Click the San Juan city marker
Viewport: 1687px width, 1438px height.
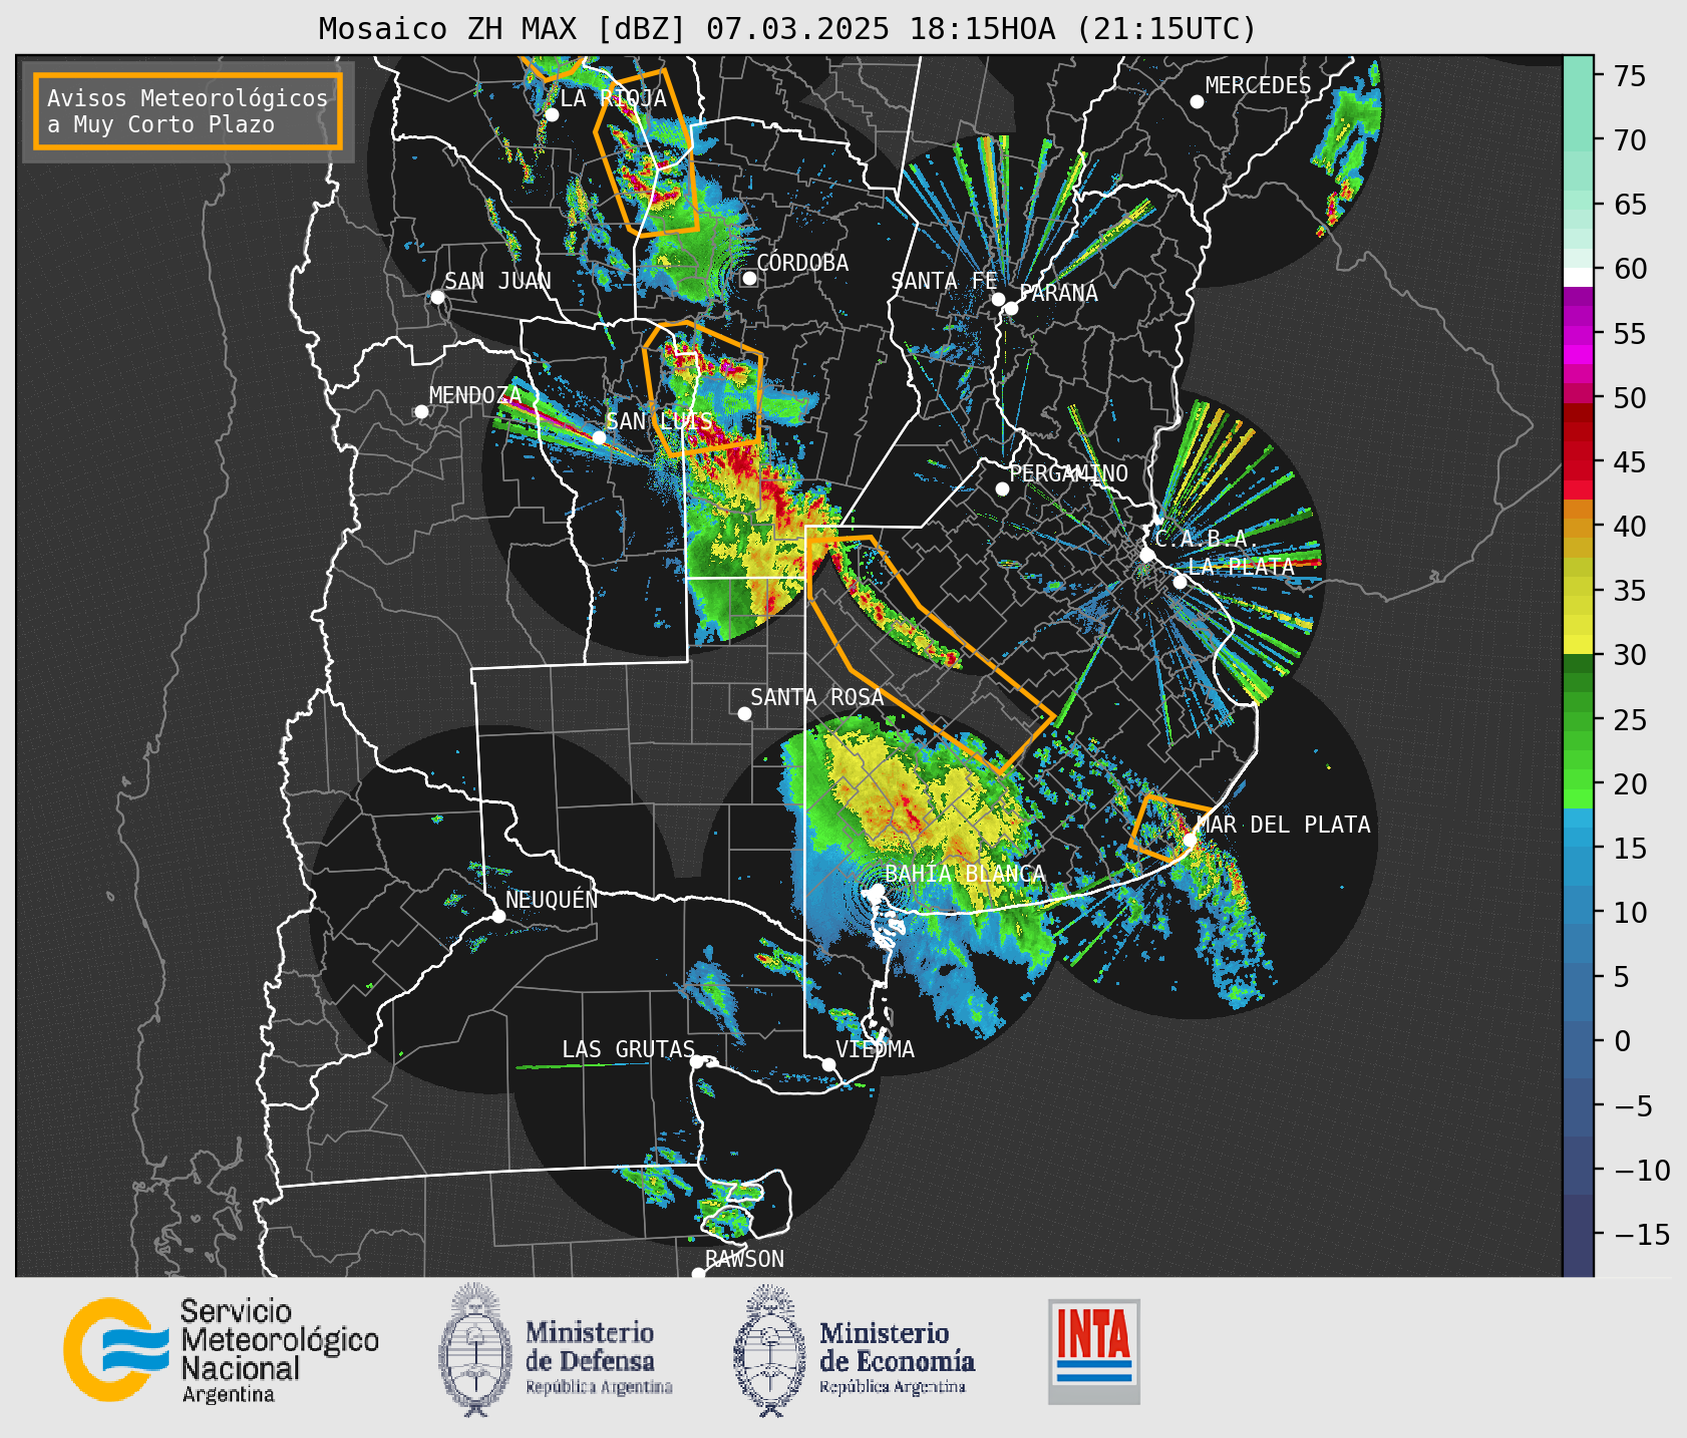click(437, 297)
